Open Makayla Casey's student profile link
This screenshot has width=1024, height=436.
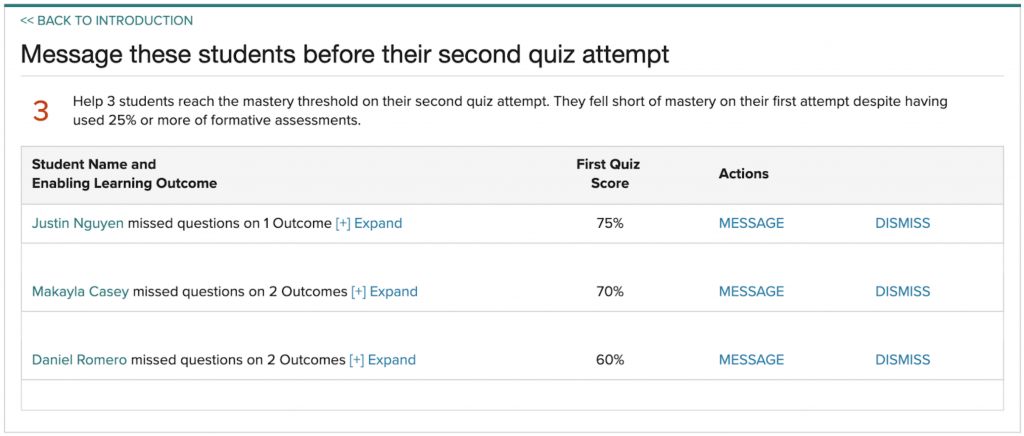[80, 292]
